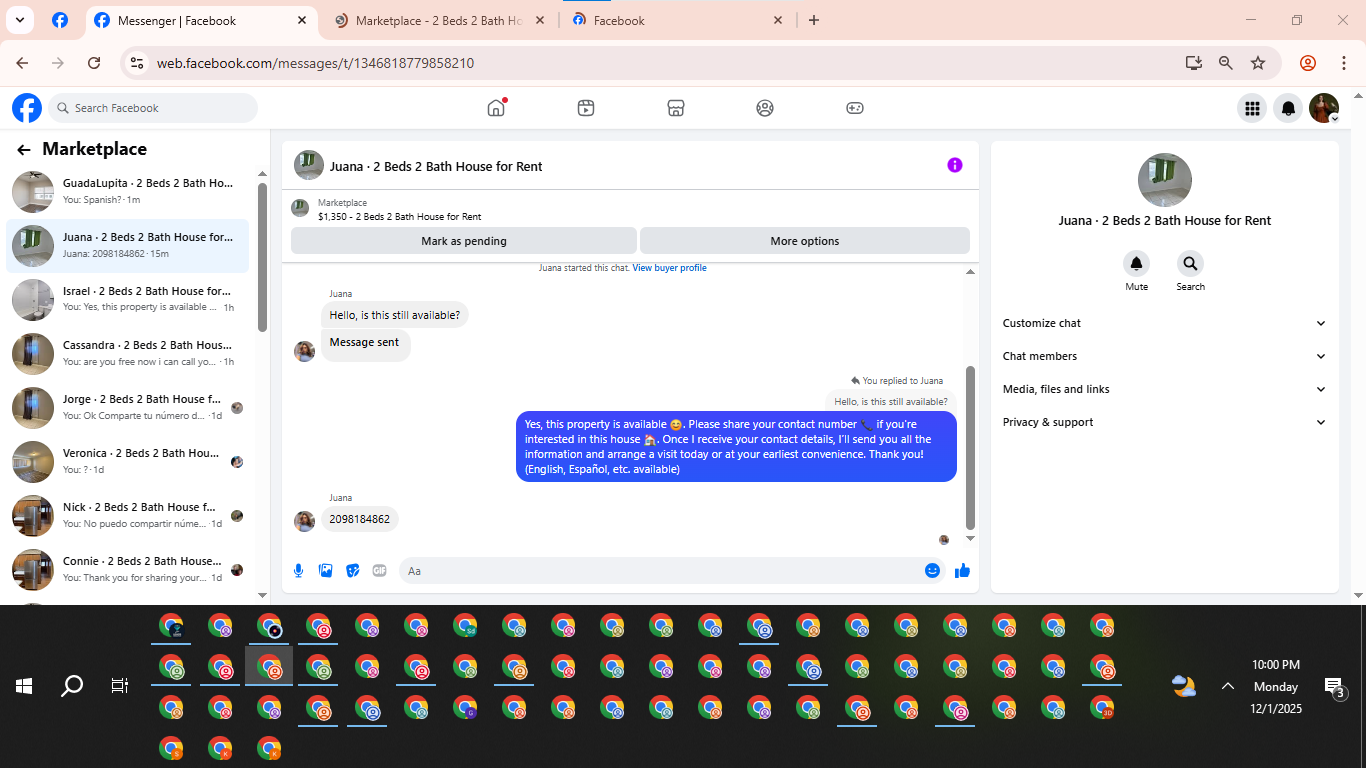Open the Nick conversation
The height and width of the screenshot is (768, 1366).
coord(128,515)
